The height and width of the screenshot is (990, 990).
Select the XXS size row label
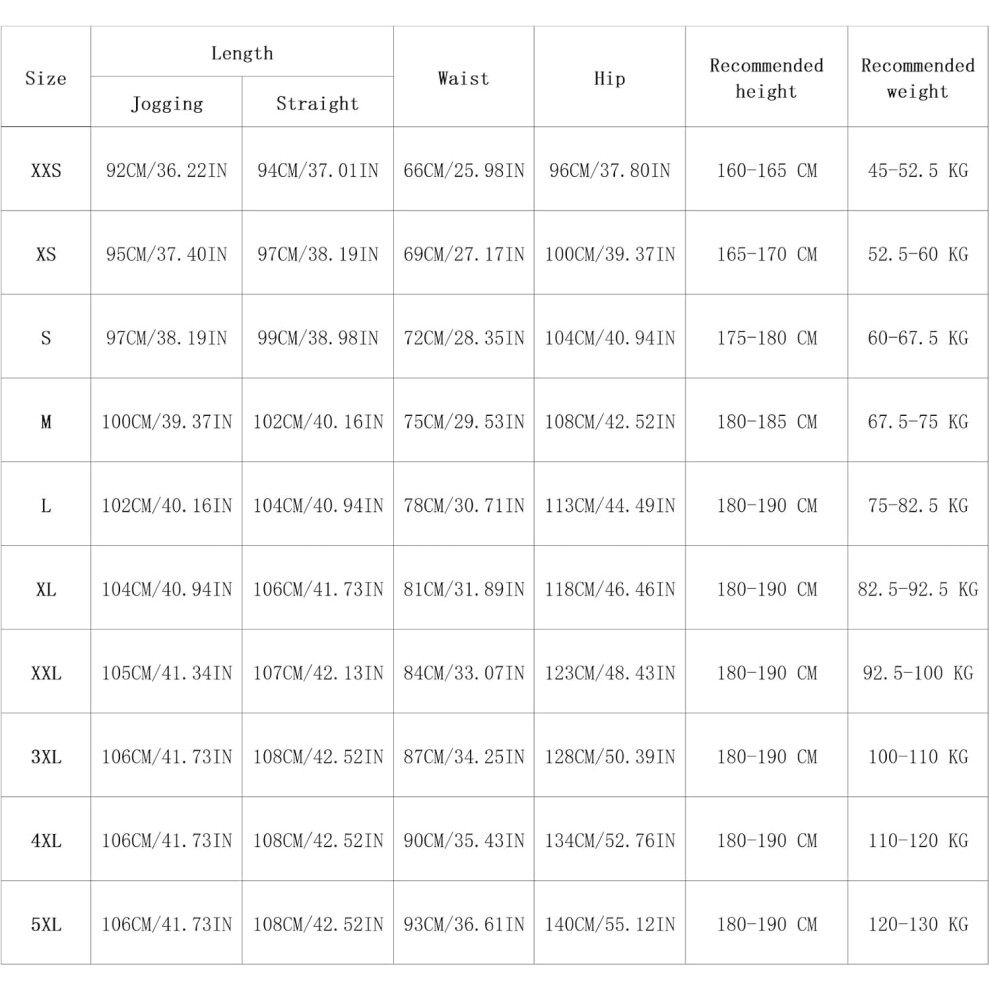tap(46, 170)
